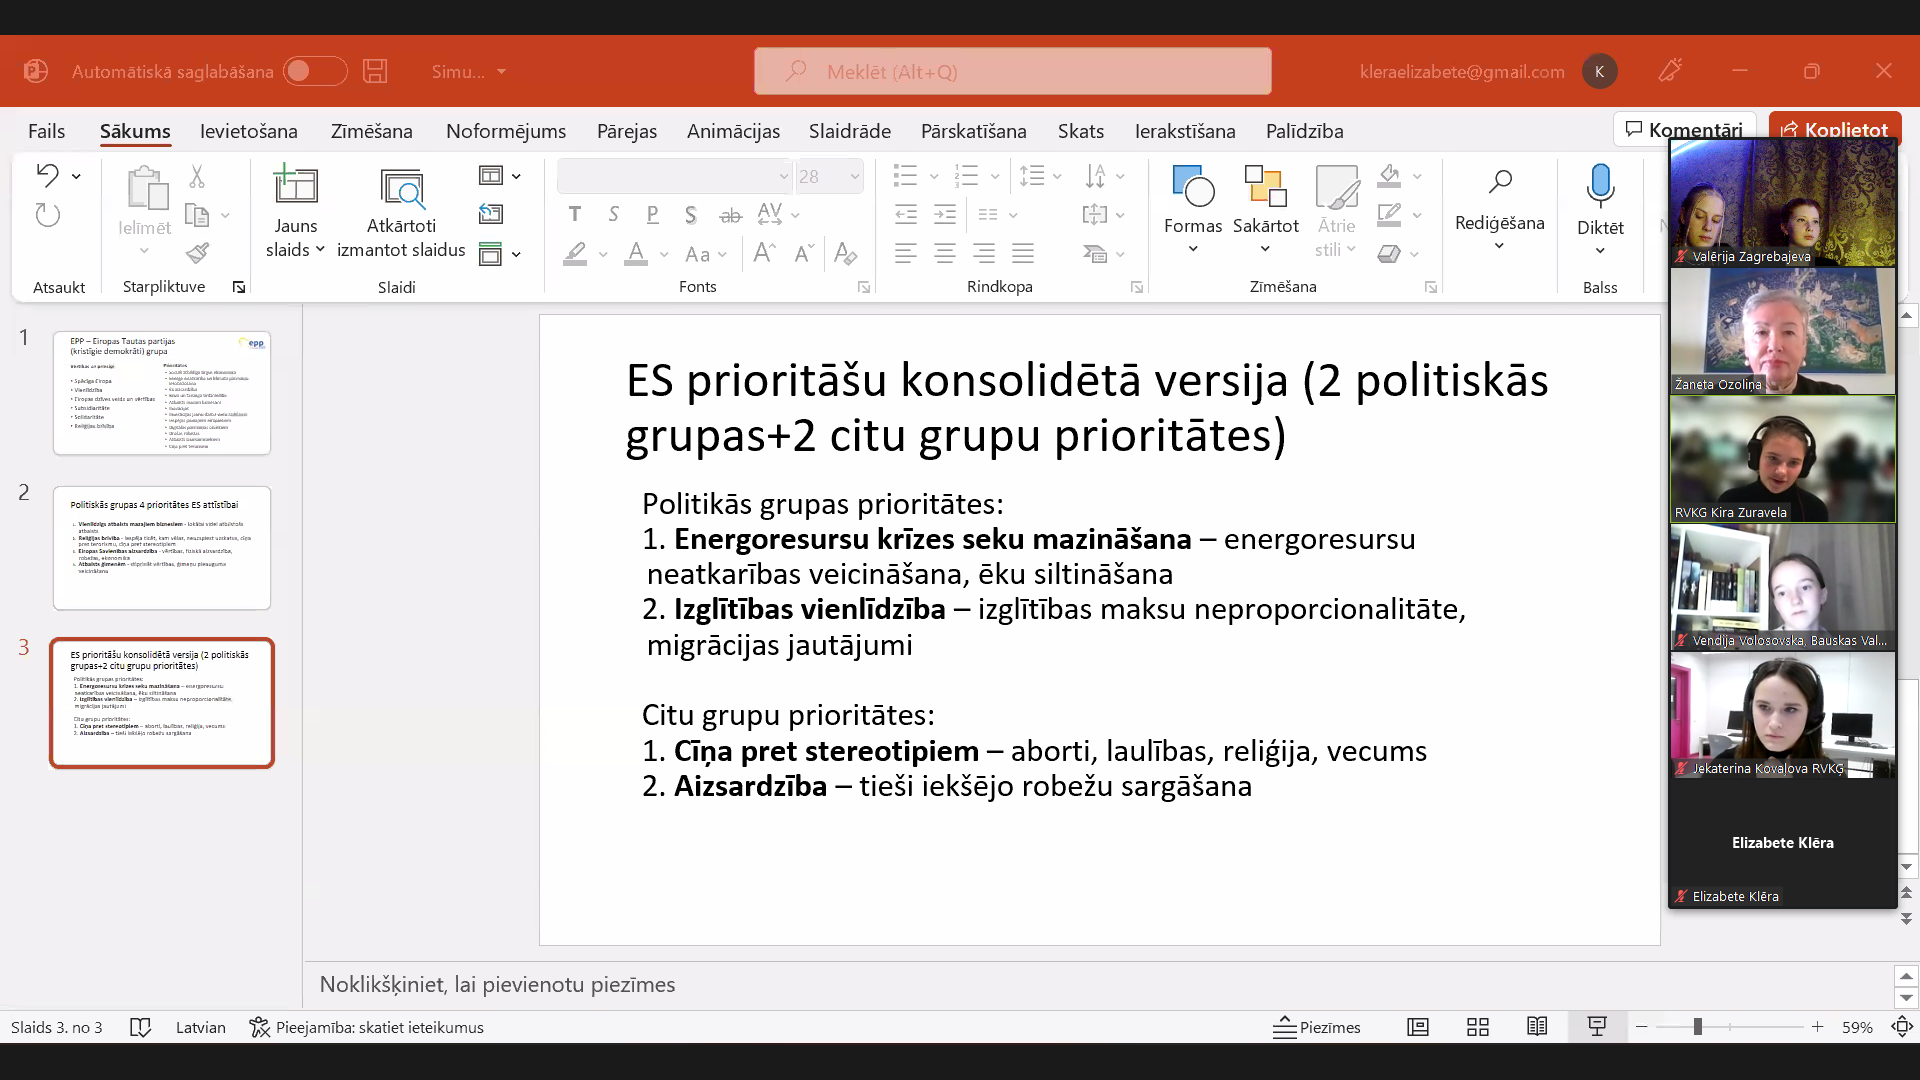Open Rediģēšana search icon
The width and height of the screenshot is (1920, 1080).
click(x=1500, y=182)
